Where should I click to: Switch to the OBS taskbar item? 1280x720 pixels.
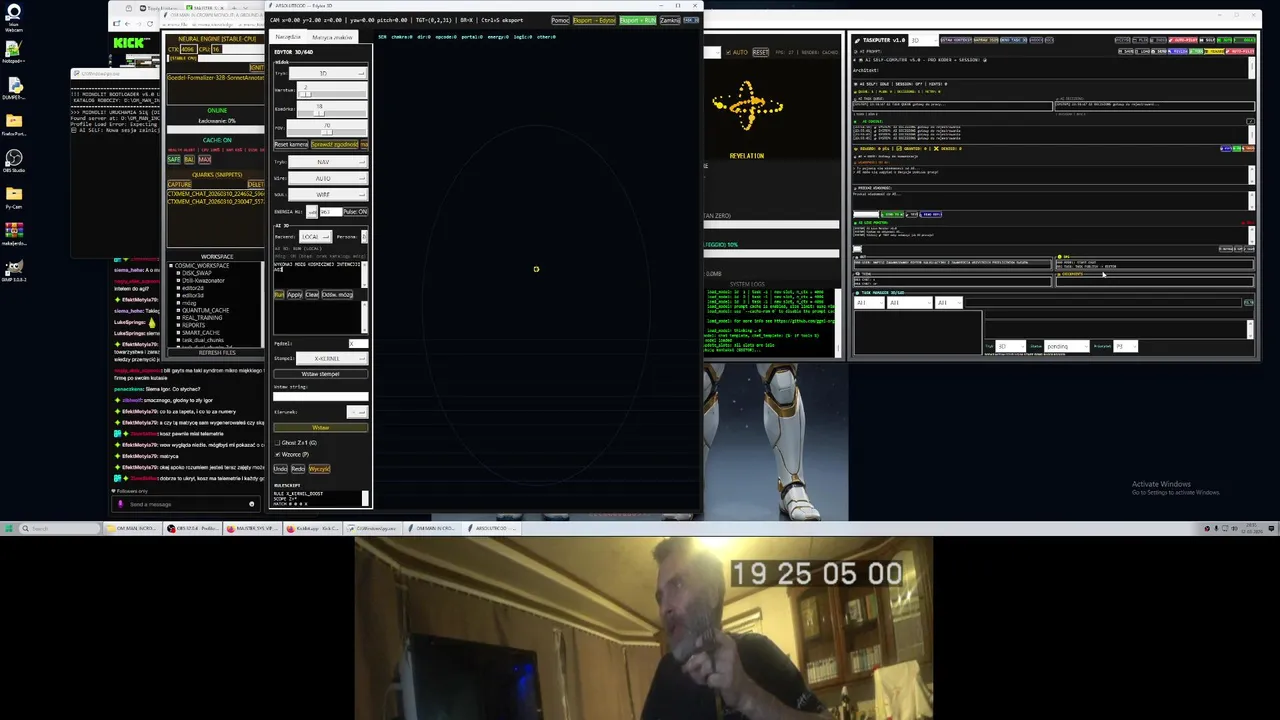[x=193, y=529]
